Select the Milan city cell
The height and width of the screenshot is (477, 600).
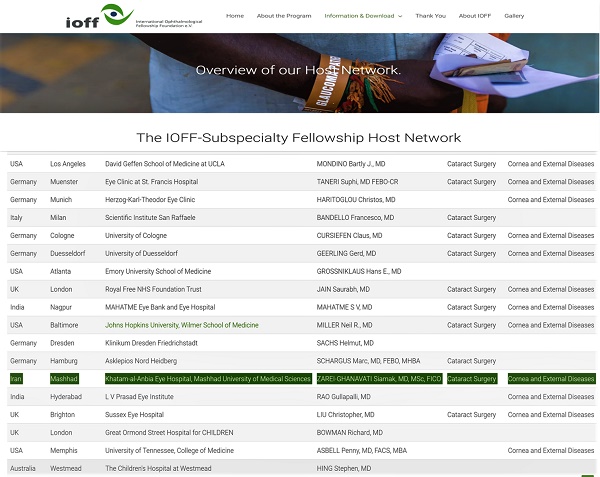[58, 218]
